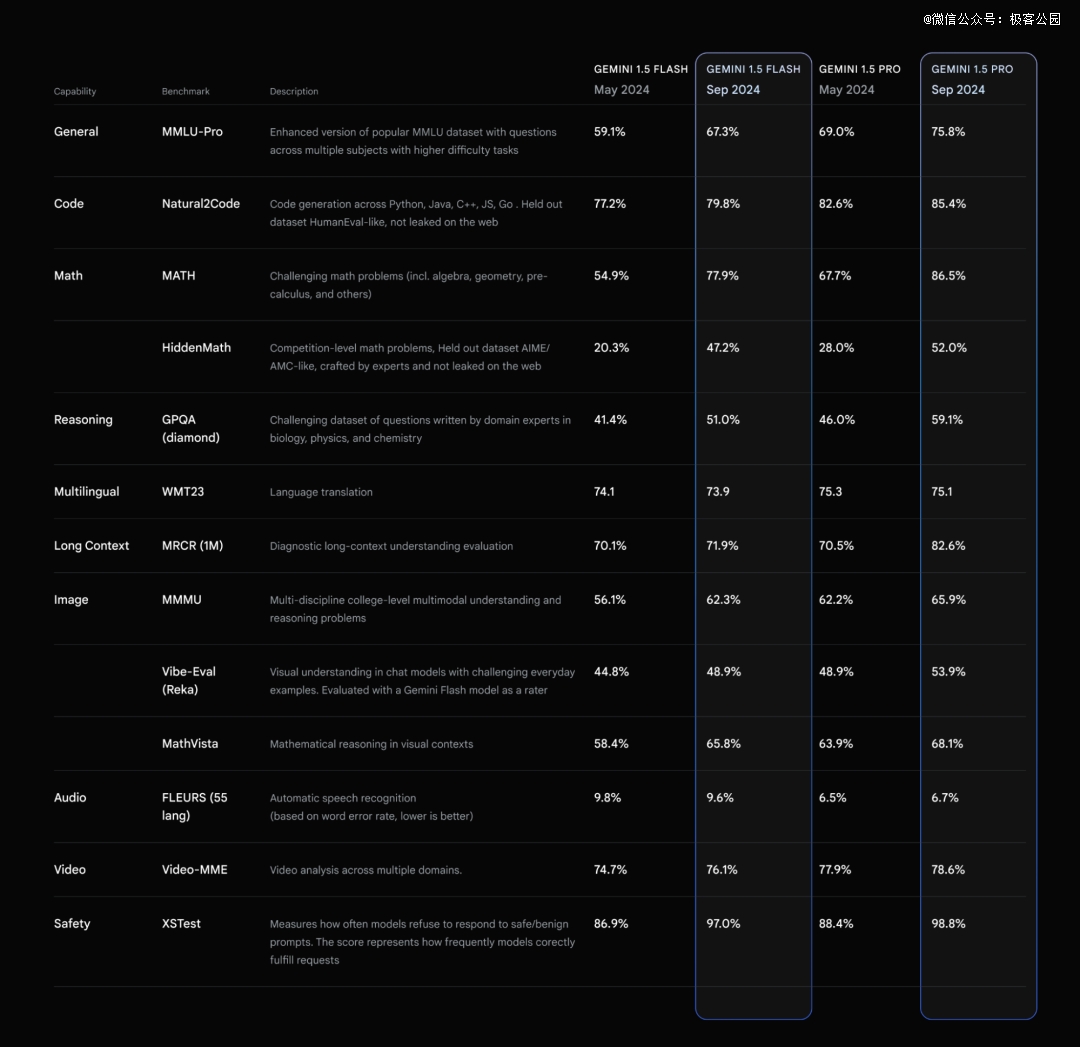Click the Safety capability label
The image size is (1080, 1047).
point(72,924)
